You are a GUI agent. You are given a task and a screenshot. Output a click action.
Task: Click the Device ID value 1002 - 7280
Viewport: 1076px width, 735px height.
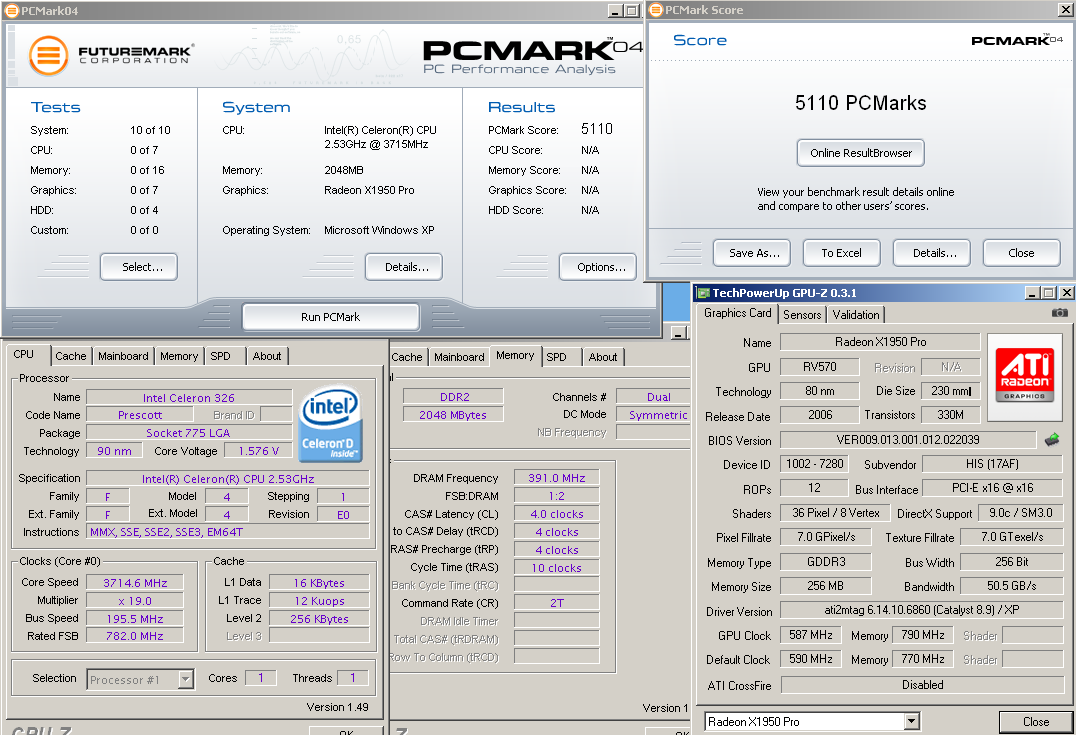[815, 464]
